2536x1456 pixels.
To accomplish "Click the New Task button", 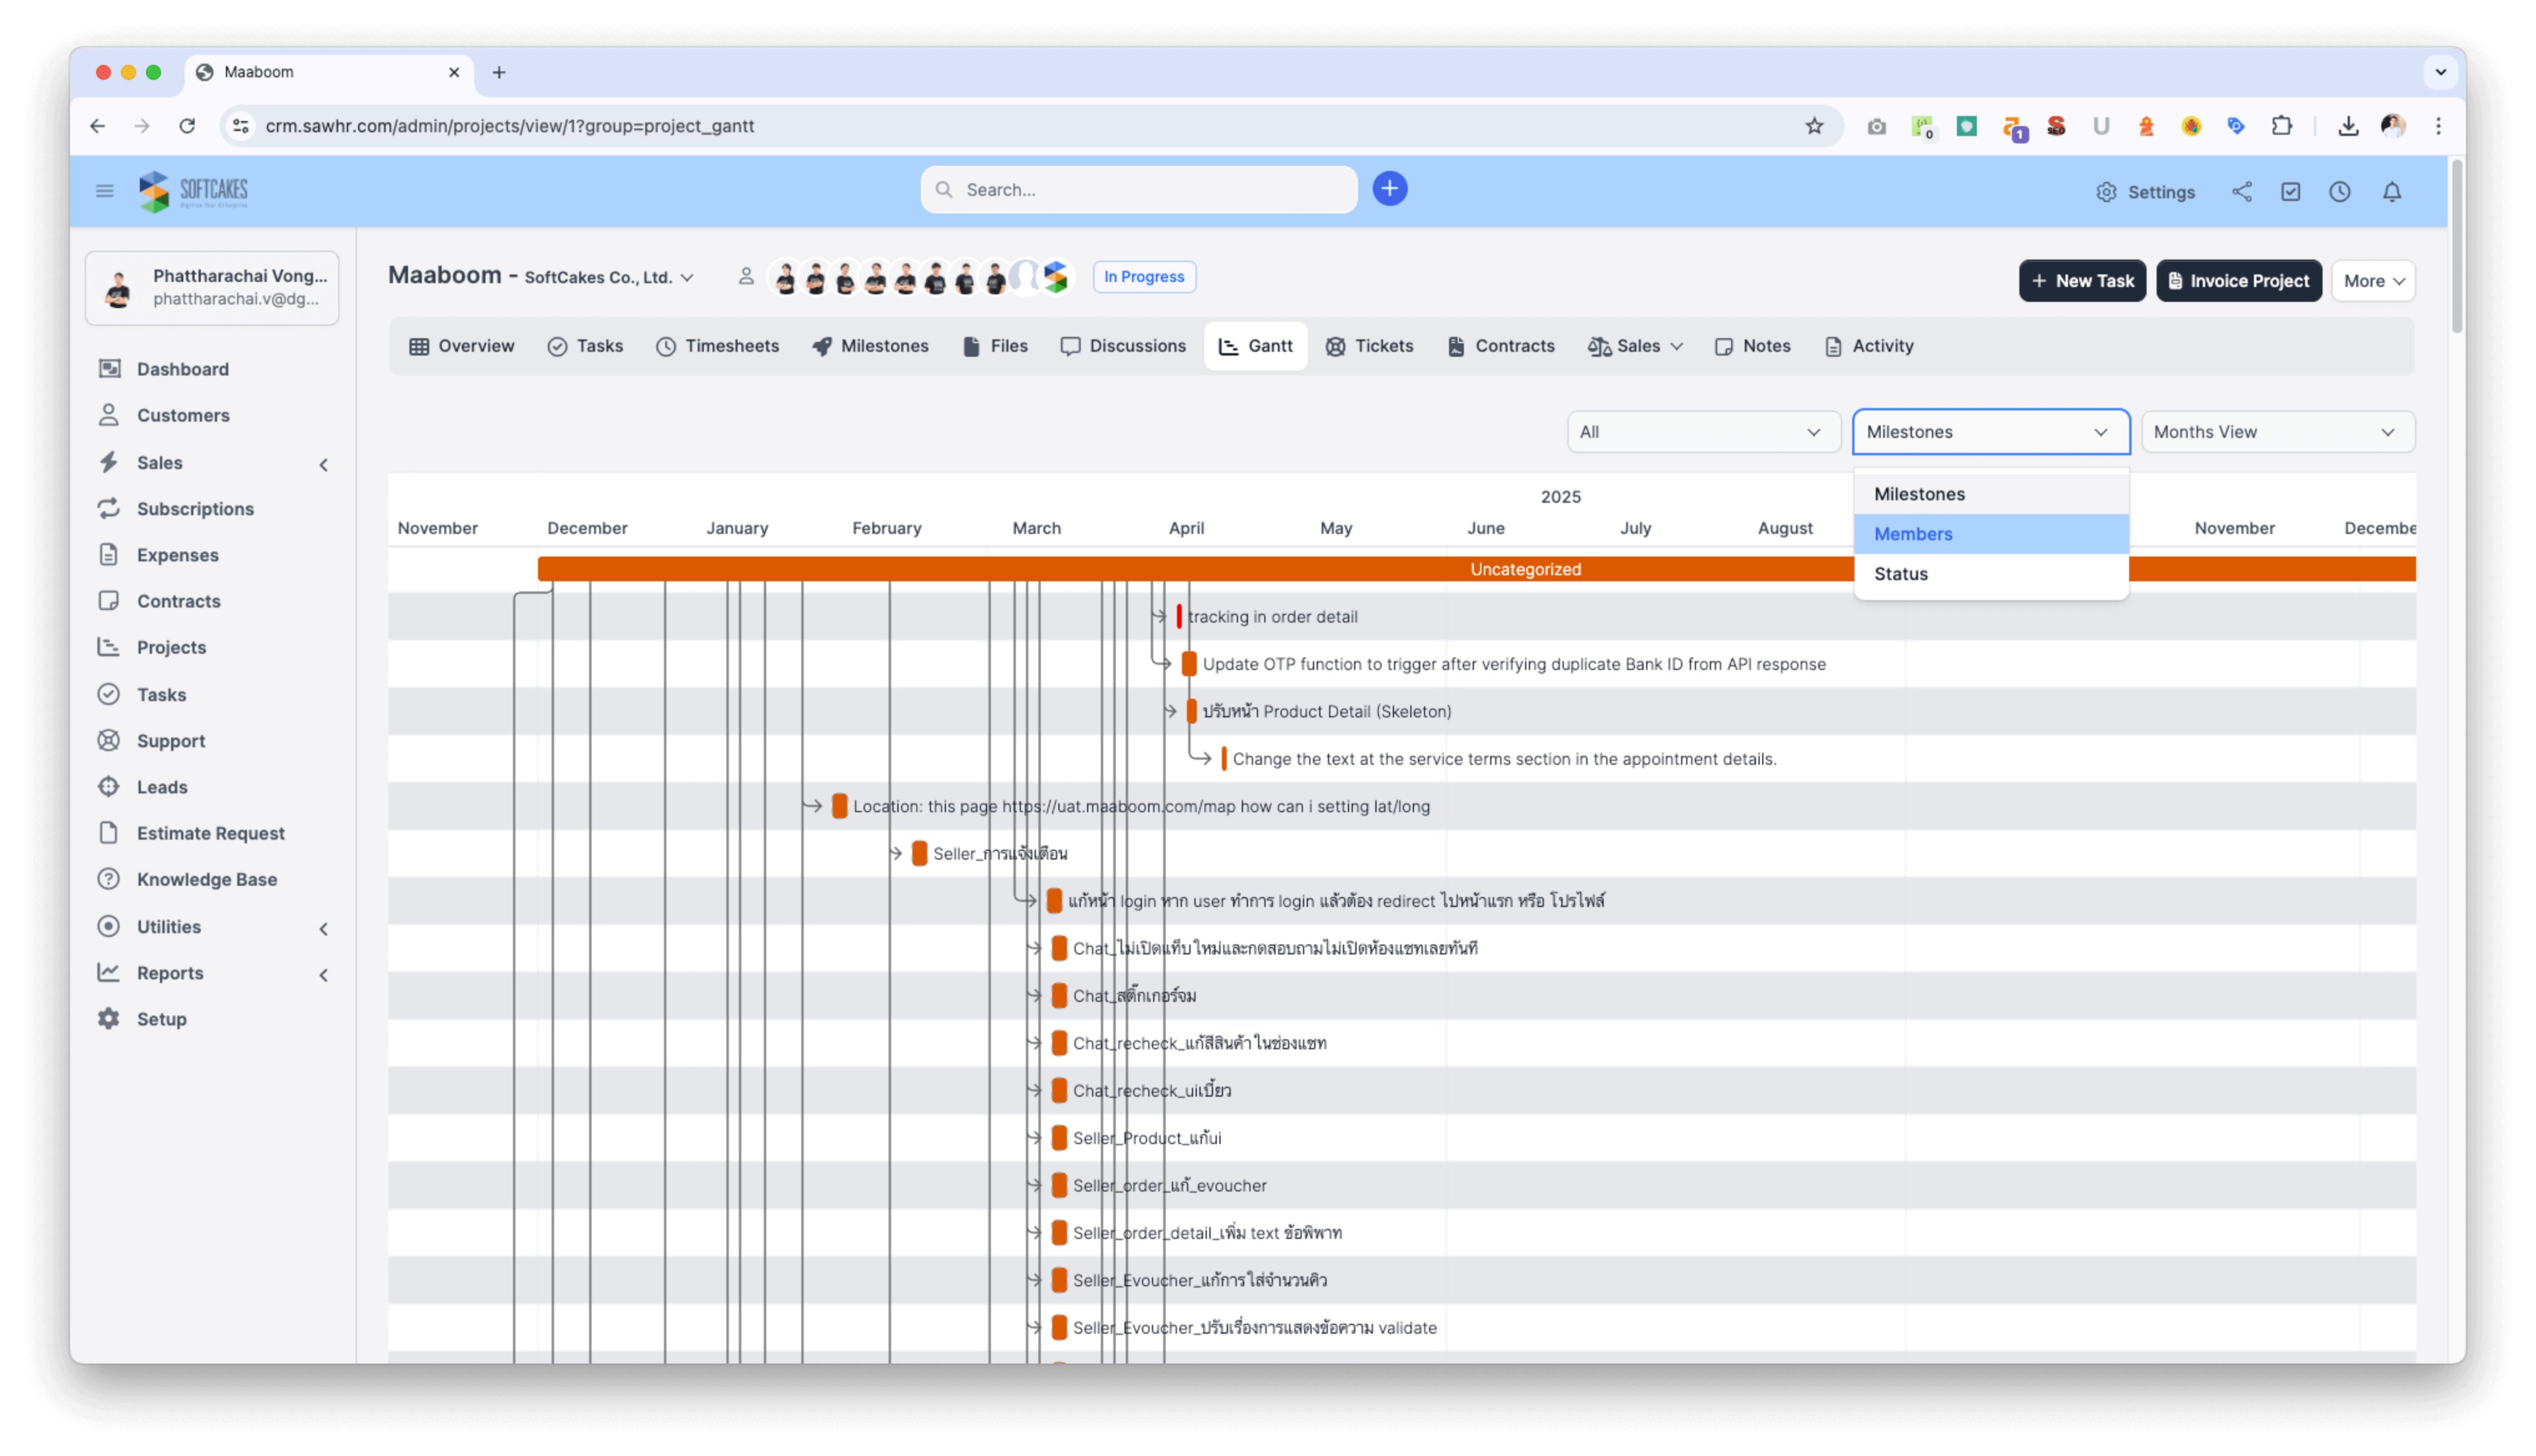I will point(2082,281).
